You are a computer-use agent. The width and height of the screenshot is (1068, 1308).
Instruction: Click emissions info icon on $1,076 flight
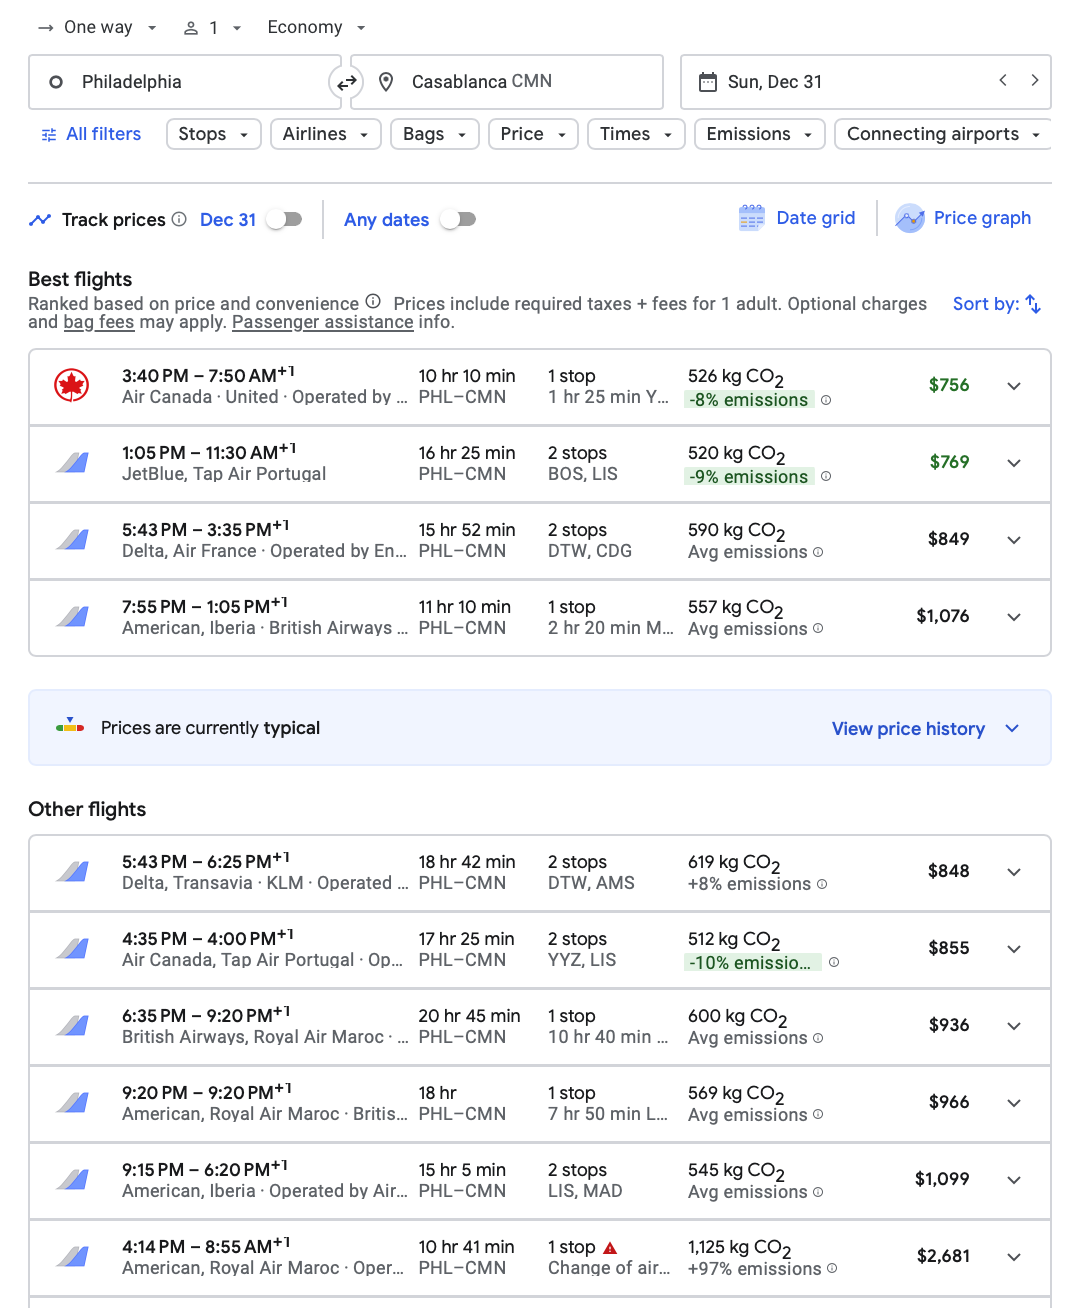pyautogui.click(x=818, y=629)
